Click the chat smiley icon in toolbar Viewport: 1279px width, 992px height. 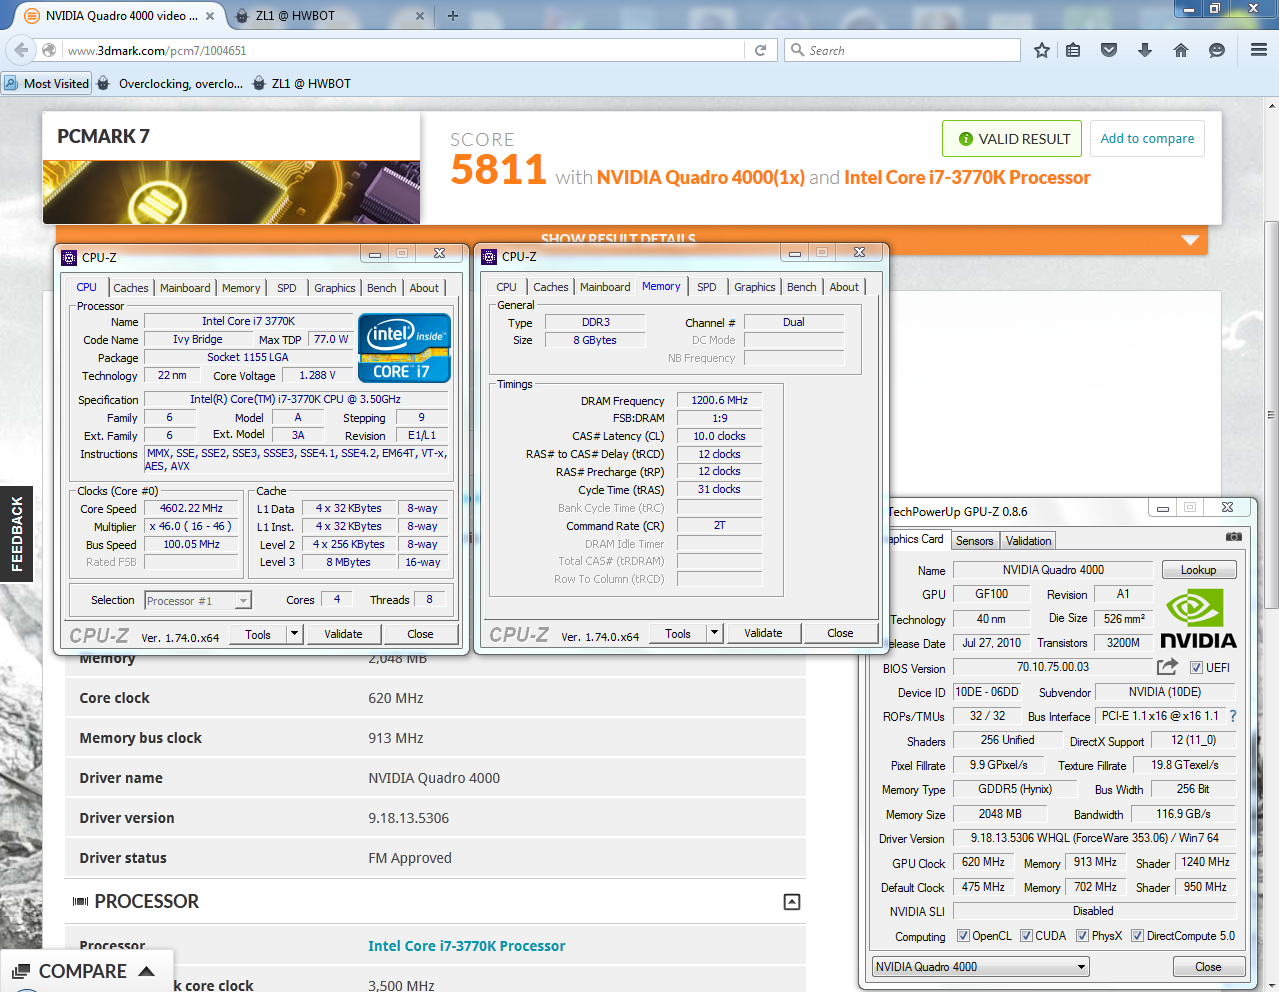(x=1217, y=50)
